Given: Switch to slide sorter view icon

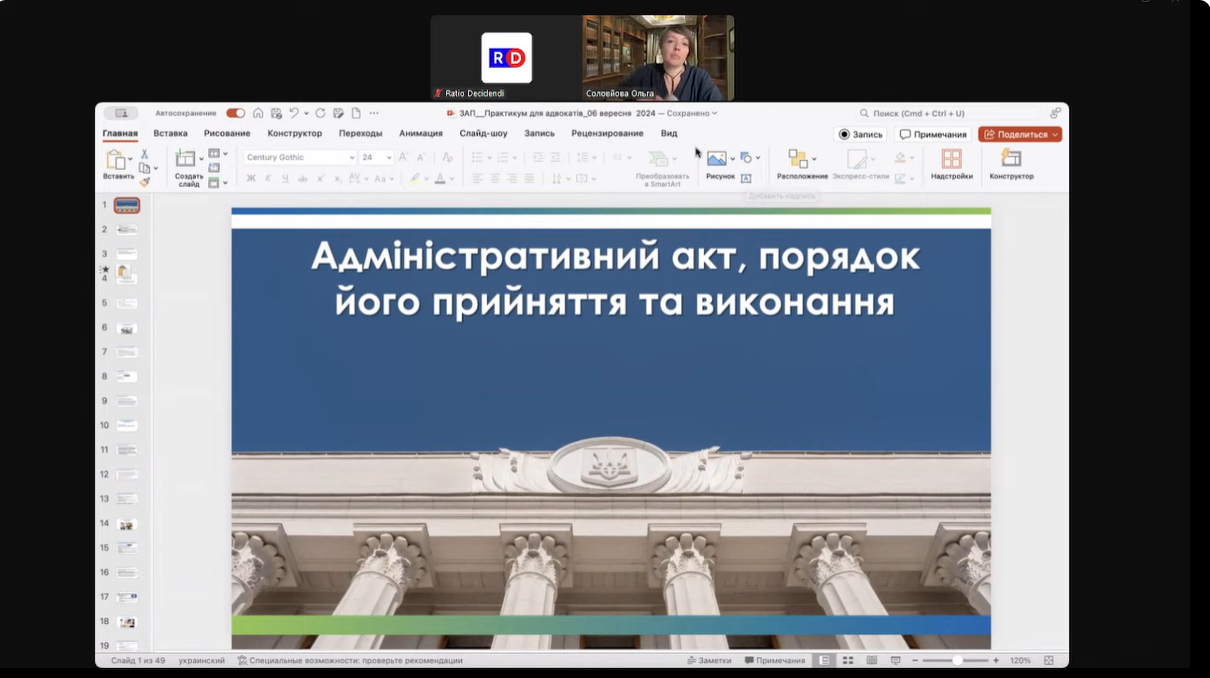Looking at the screenshot, I should (848, 661).
